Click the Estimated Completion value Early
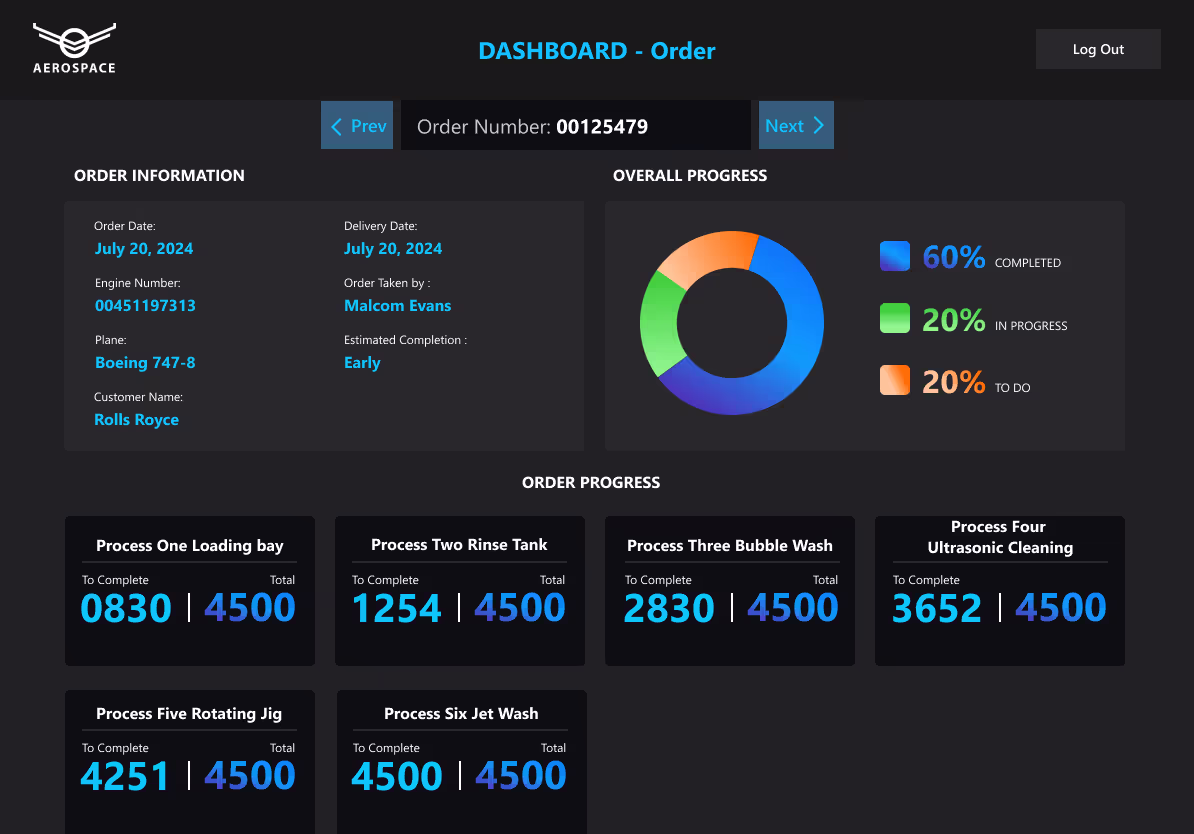The image size is (1194, 834). tap(362, 363)
